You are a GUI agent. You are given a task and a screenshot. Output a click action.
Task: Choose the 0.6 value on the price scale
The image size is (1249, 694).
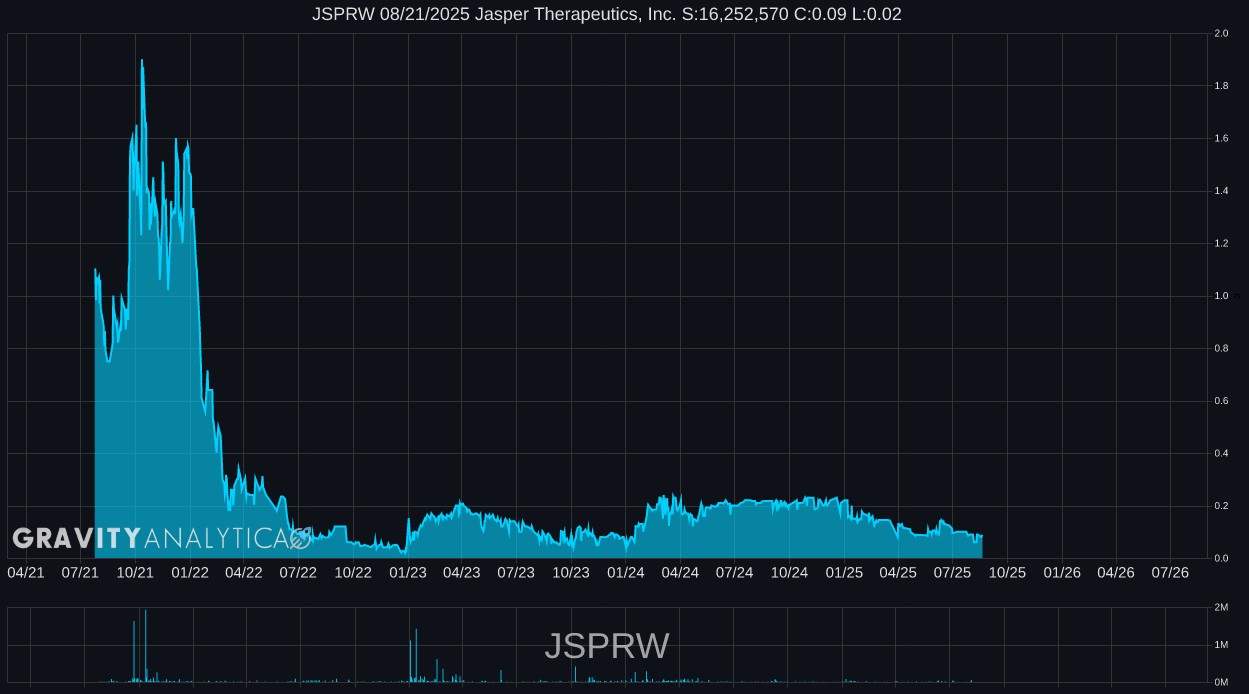[1221, 401]
